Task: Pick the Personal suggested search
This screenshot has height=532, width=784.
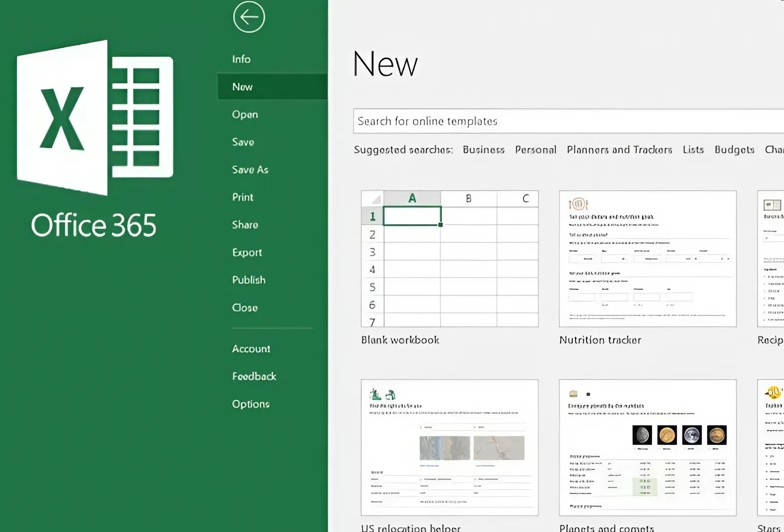Action: point(536,150)
